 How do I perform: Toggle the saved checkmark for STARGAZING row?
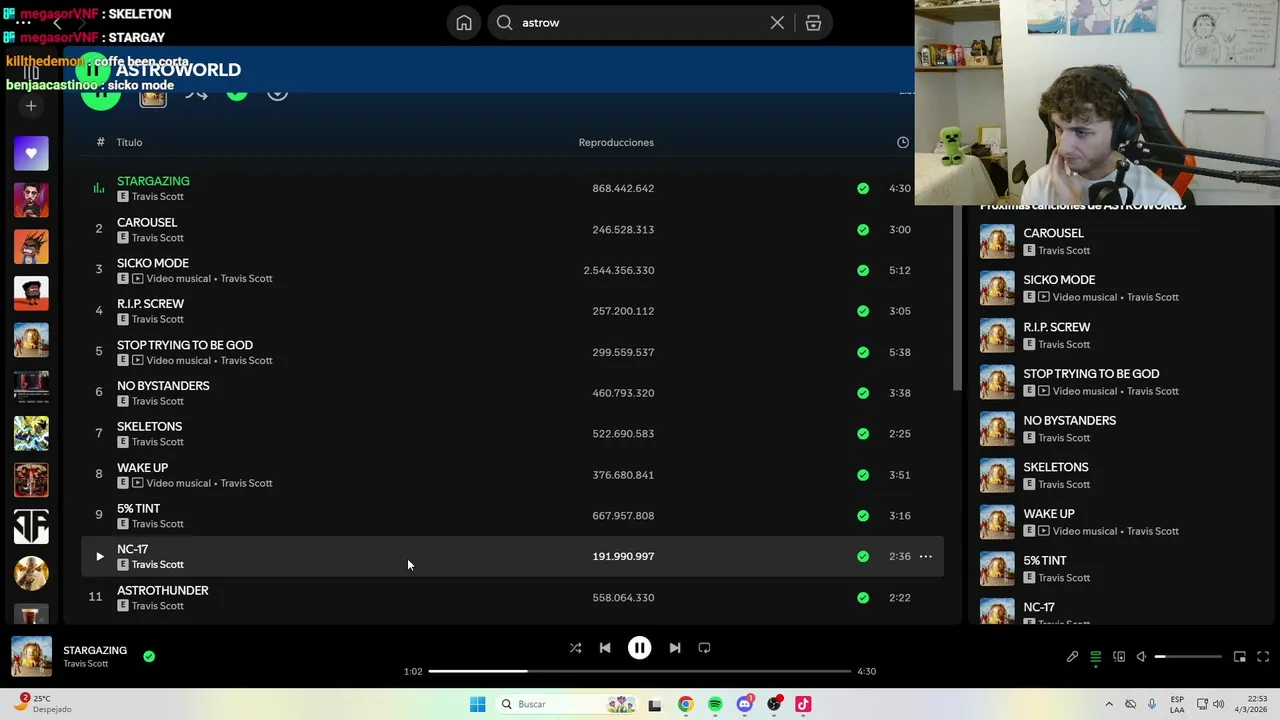[x=863, y=188]
